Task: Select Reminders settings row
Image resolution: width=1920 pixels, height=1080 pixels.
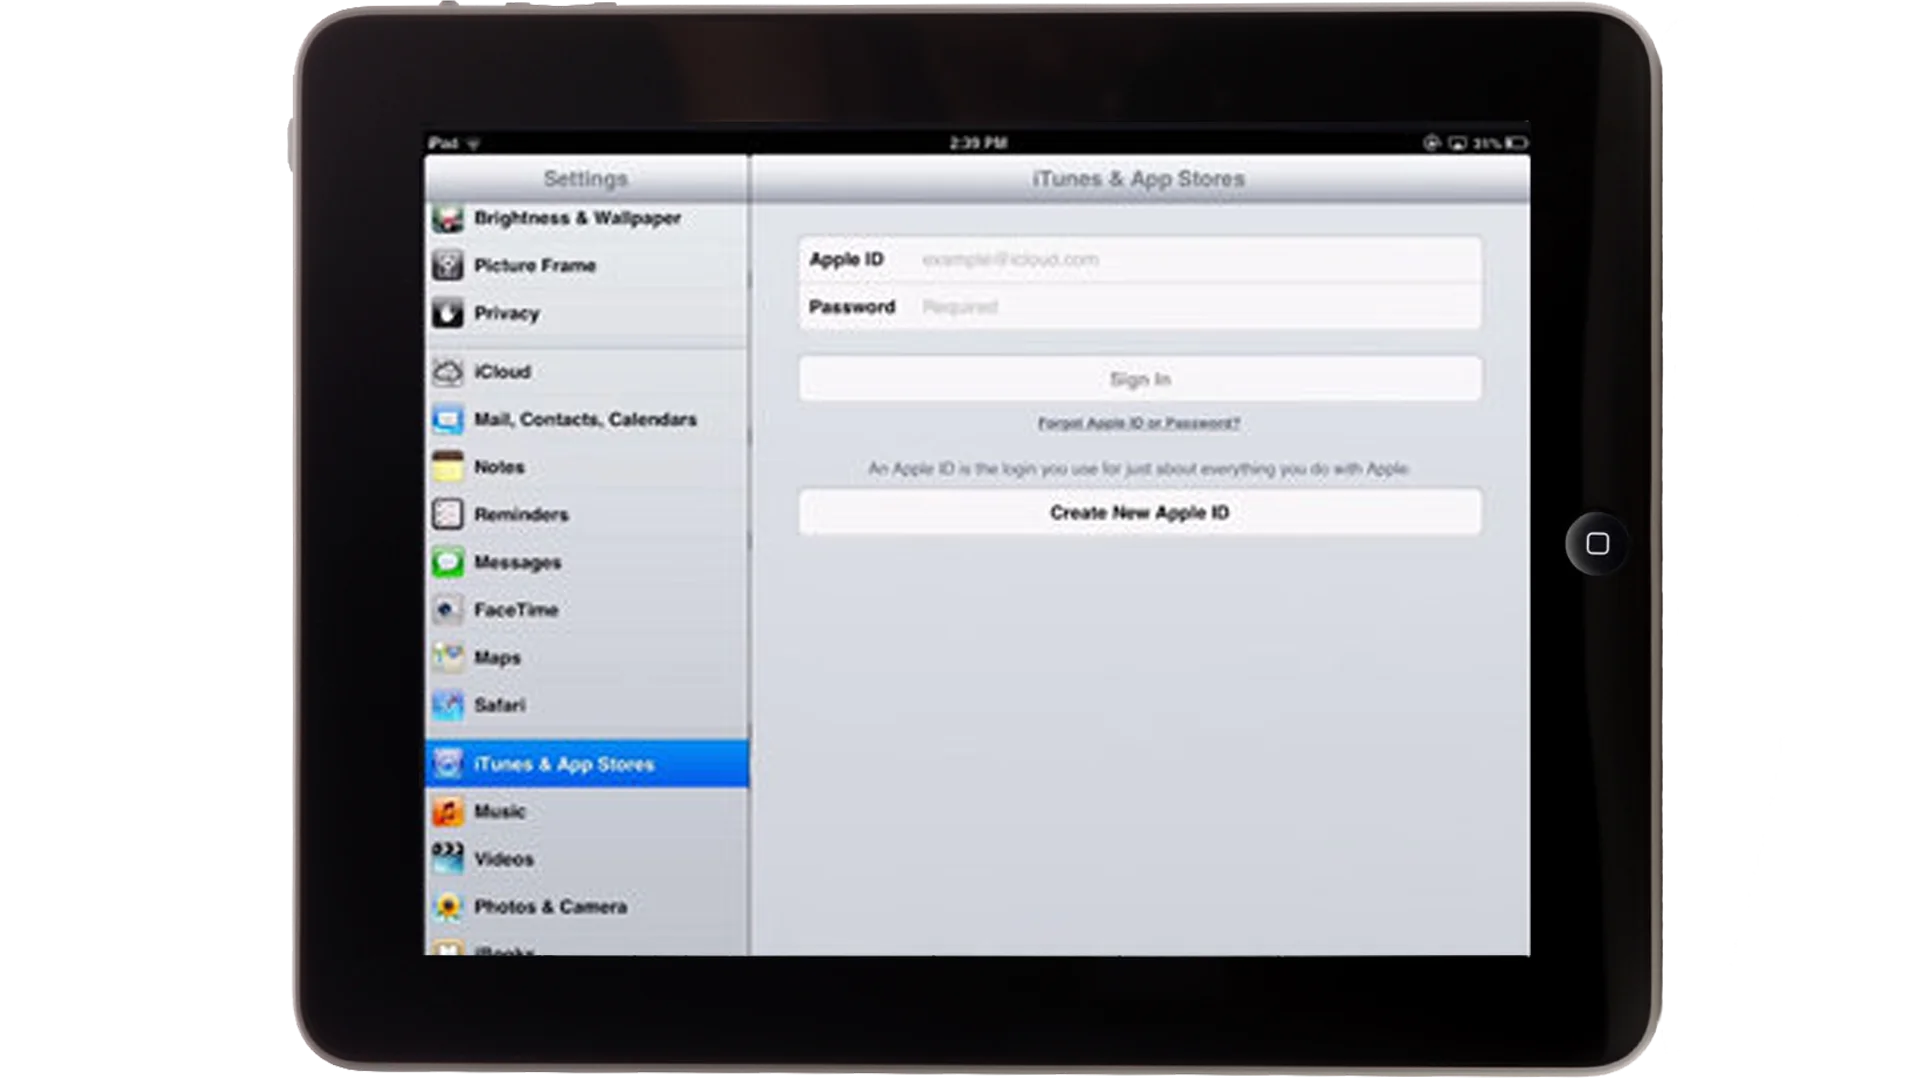Action: pyautogui.click(x=587, y=514)
